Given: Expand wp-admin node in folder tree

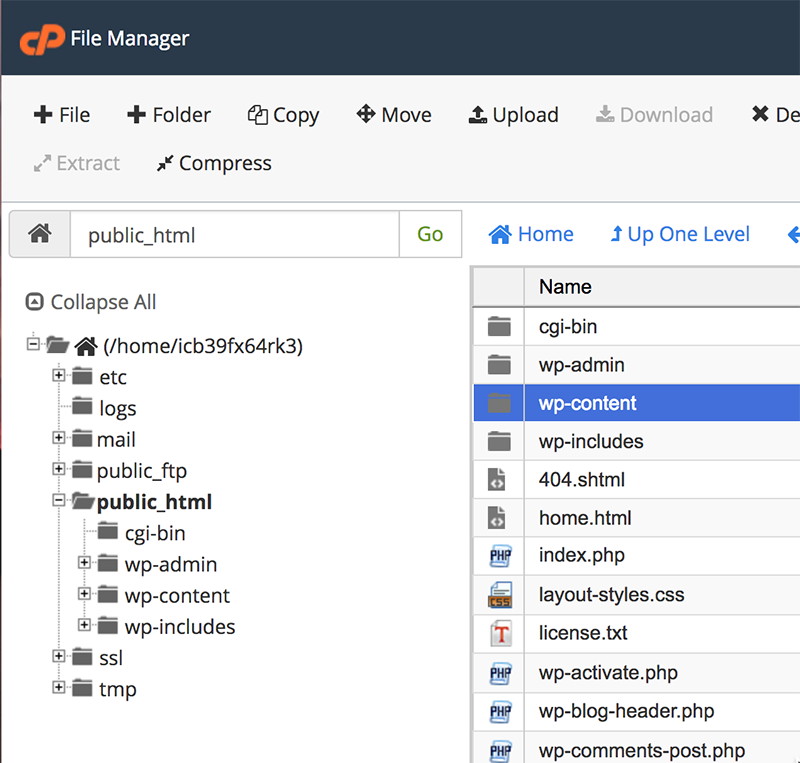Looking at the screenshot, I should [84, 562].
